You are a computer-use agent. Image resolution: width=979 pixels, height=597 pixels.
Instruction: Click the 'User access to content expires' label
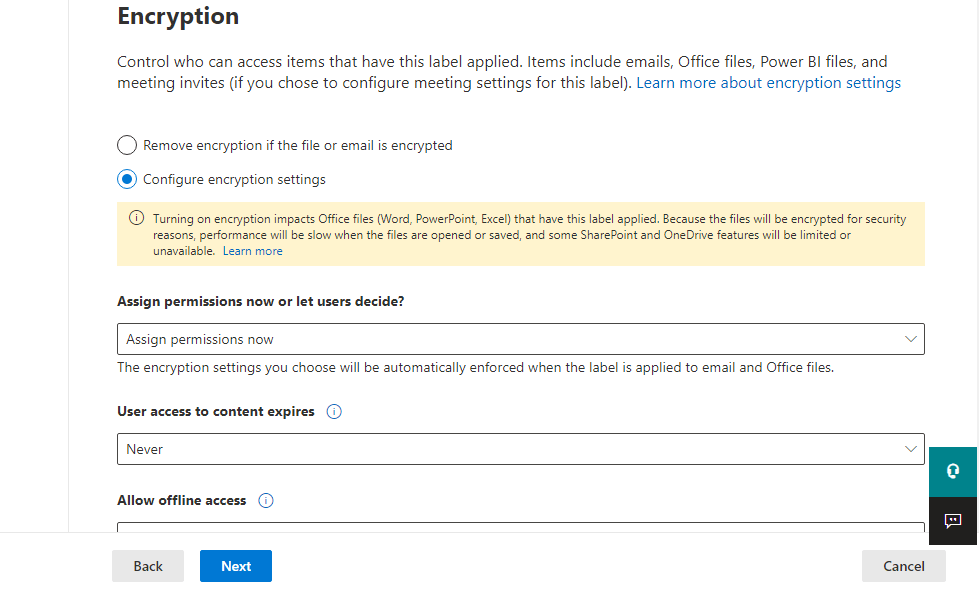215,412
